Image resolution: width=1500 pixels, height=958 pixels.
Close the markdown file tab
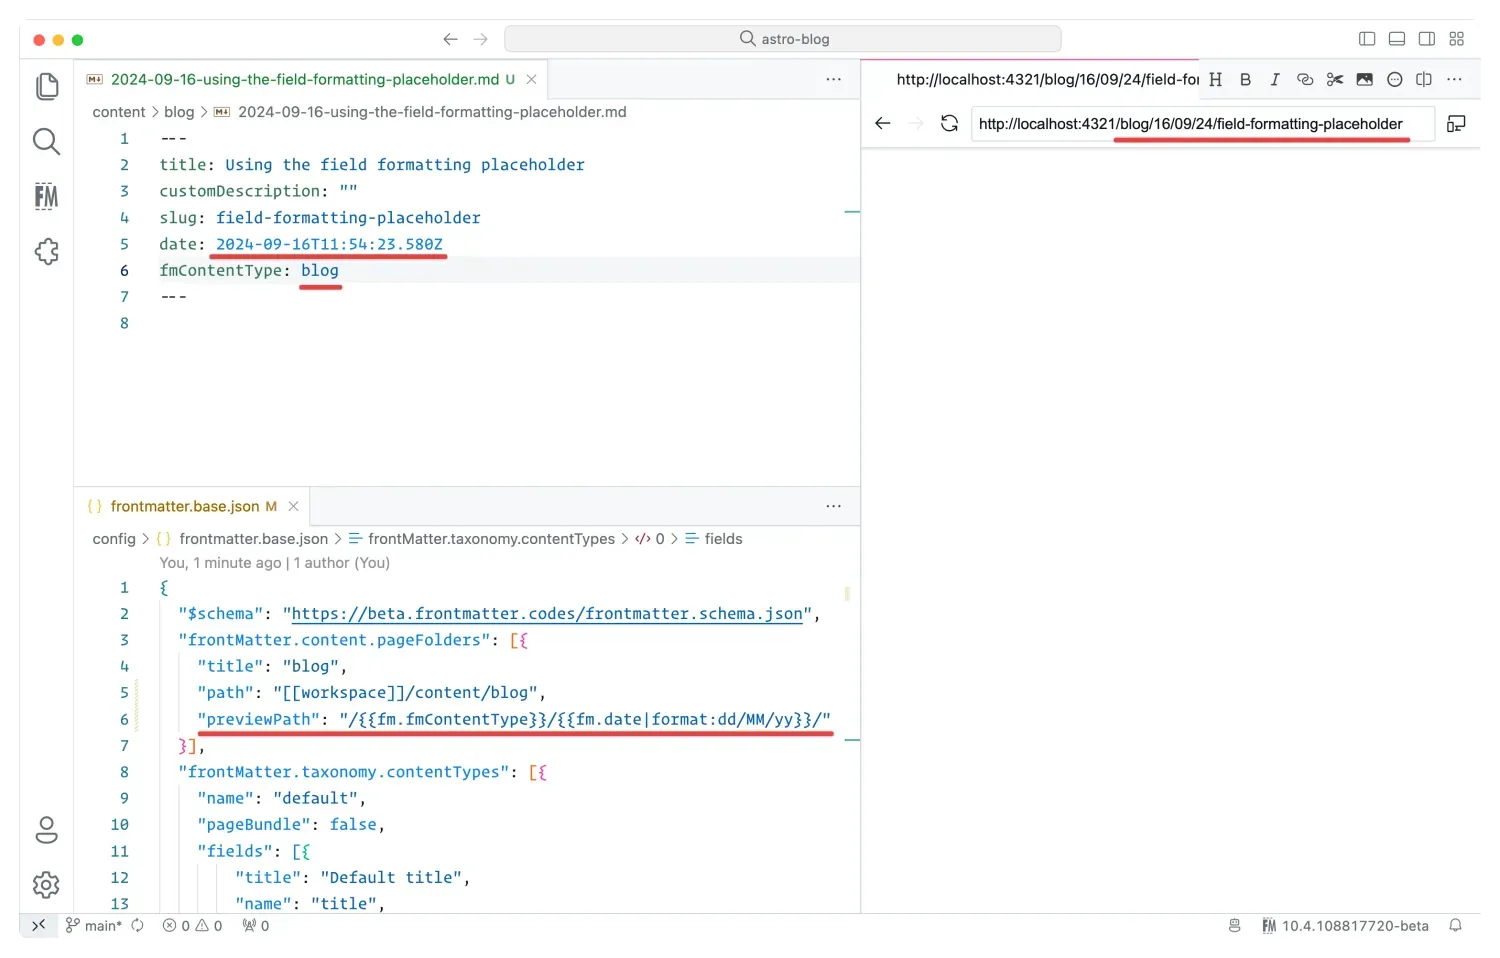click(532, 80)
